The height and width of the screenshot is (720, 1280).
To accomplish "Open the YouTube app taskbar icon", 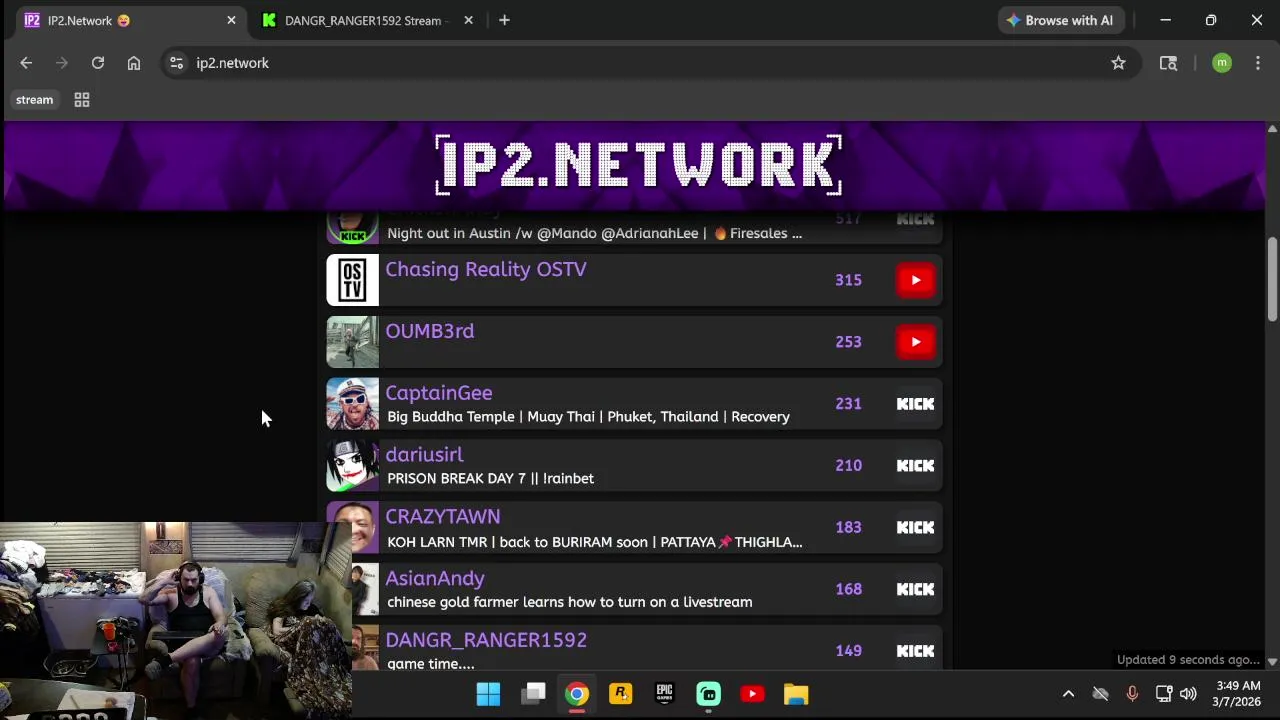I will 752,694.
